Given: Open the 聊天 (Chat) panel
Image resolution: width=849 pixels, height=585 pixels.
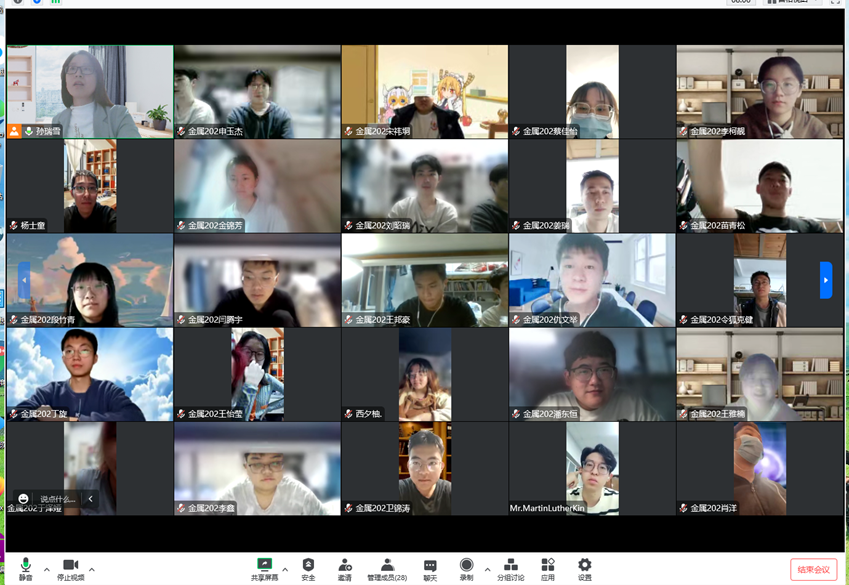Looking at the screenshot, I should tap(430, 567).
